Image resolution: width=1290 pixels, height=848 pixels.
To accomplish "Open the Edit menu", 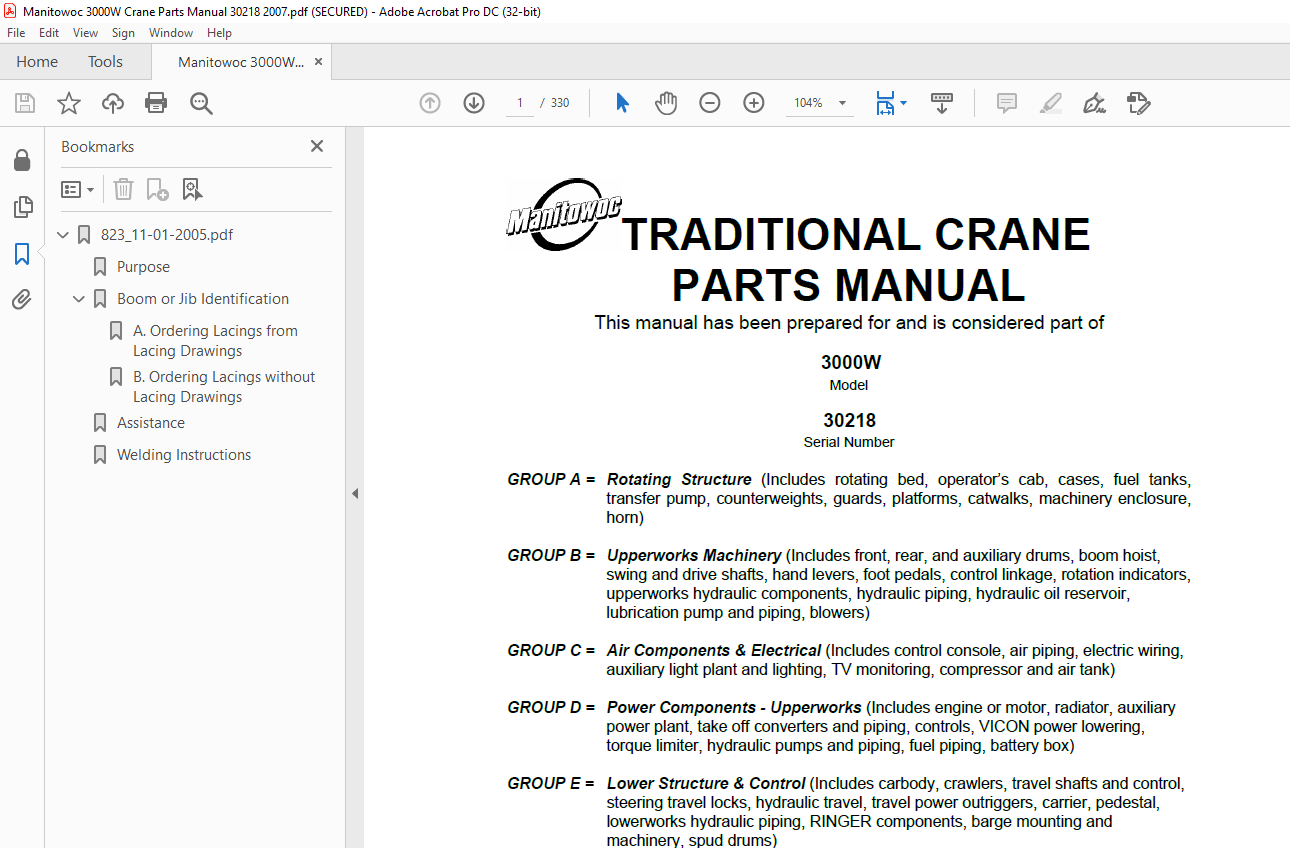I will pos(49,33).
